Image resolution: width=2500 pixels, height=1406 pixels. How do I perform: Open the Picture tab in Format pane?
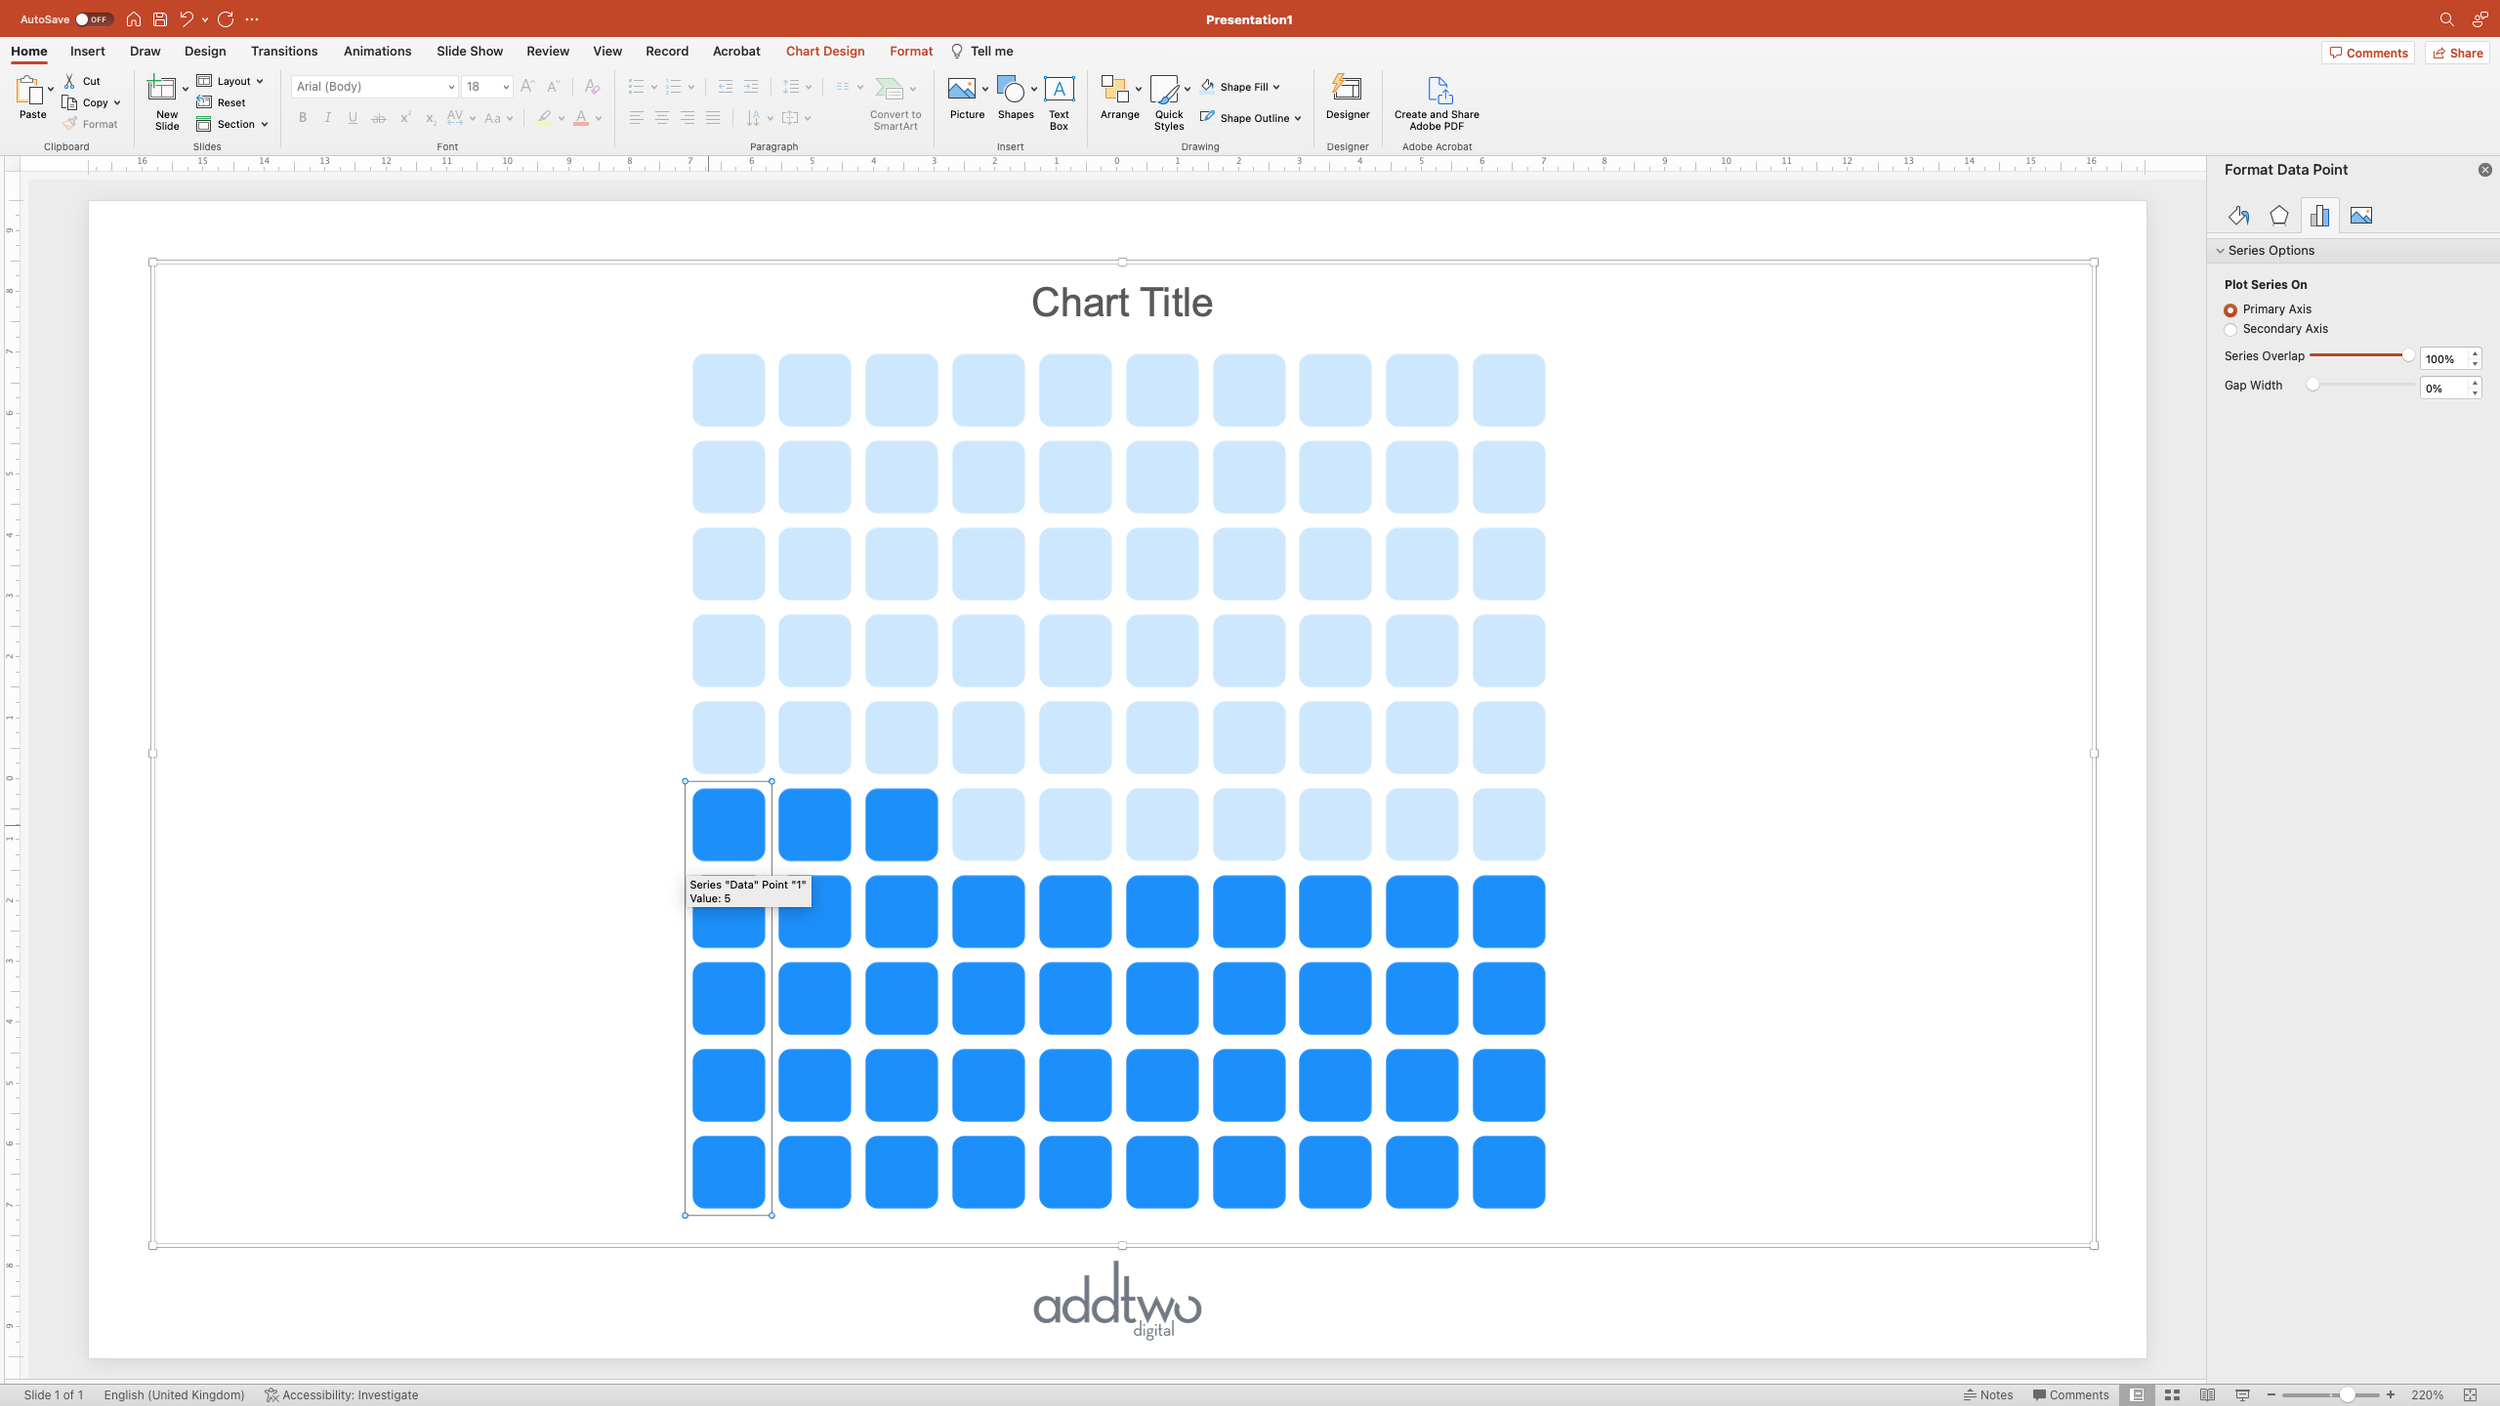pos(2361,215)
